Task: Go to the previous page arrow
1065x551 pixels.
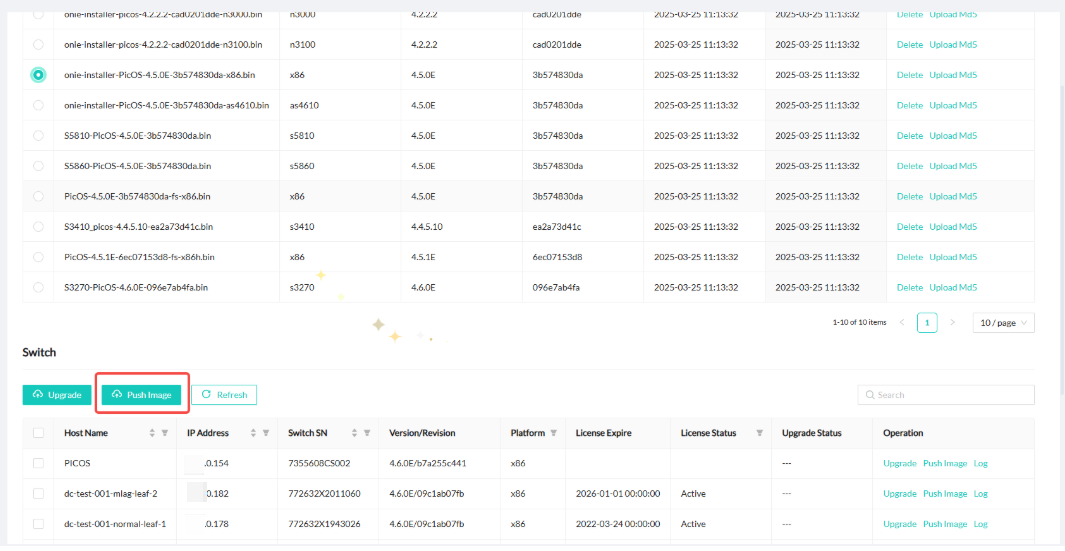Action: 902,323
